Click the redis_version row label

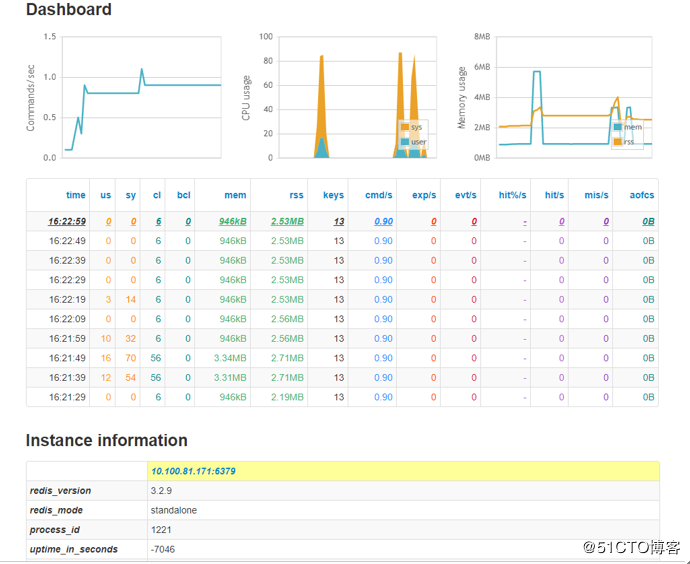pos(60,491)
